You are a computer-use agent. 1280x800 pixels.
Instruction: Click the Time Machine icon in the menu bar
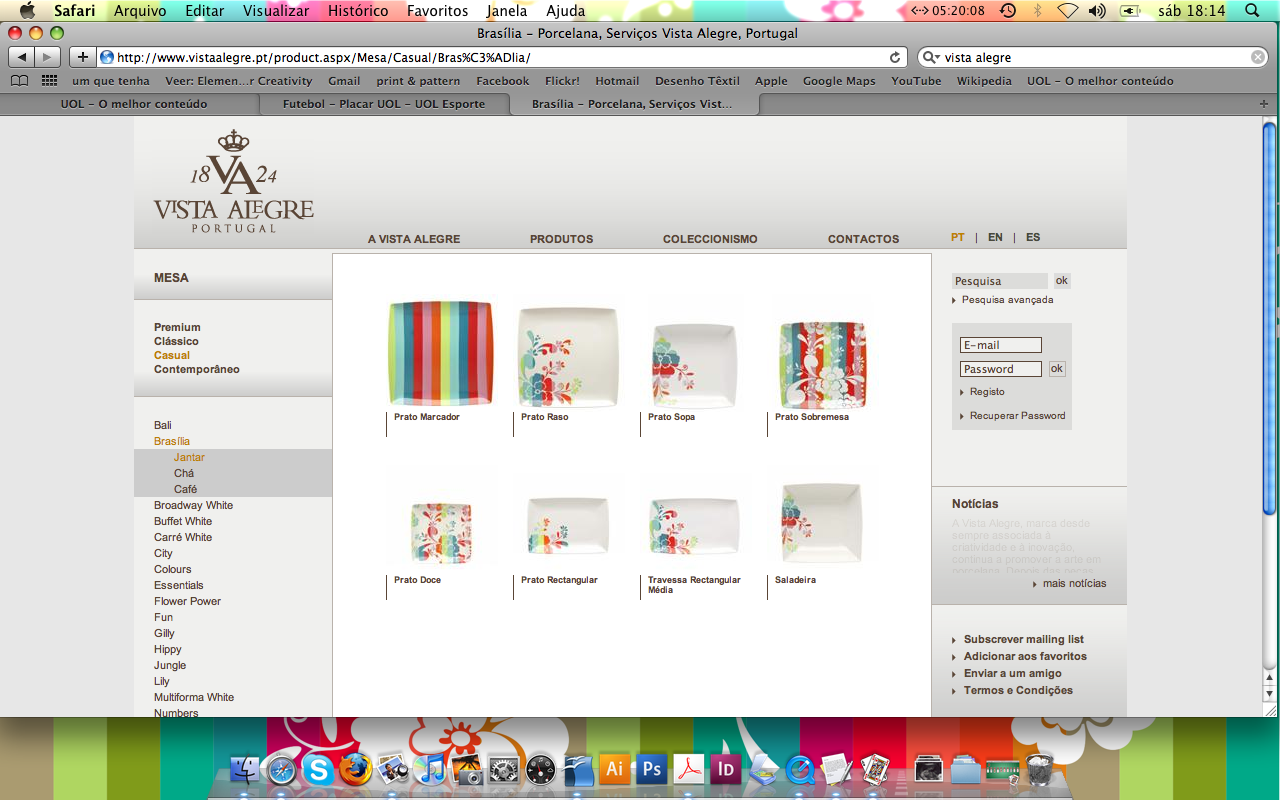point(1008,10)
